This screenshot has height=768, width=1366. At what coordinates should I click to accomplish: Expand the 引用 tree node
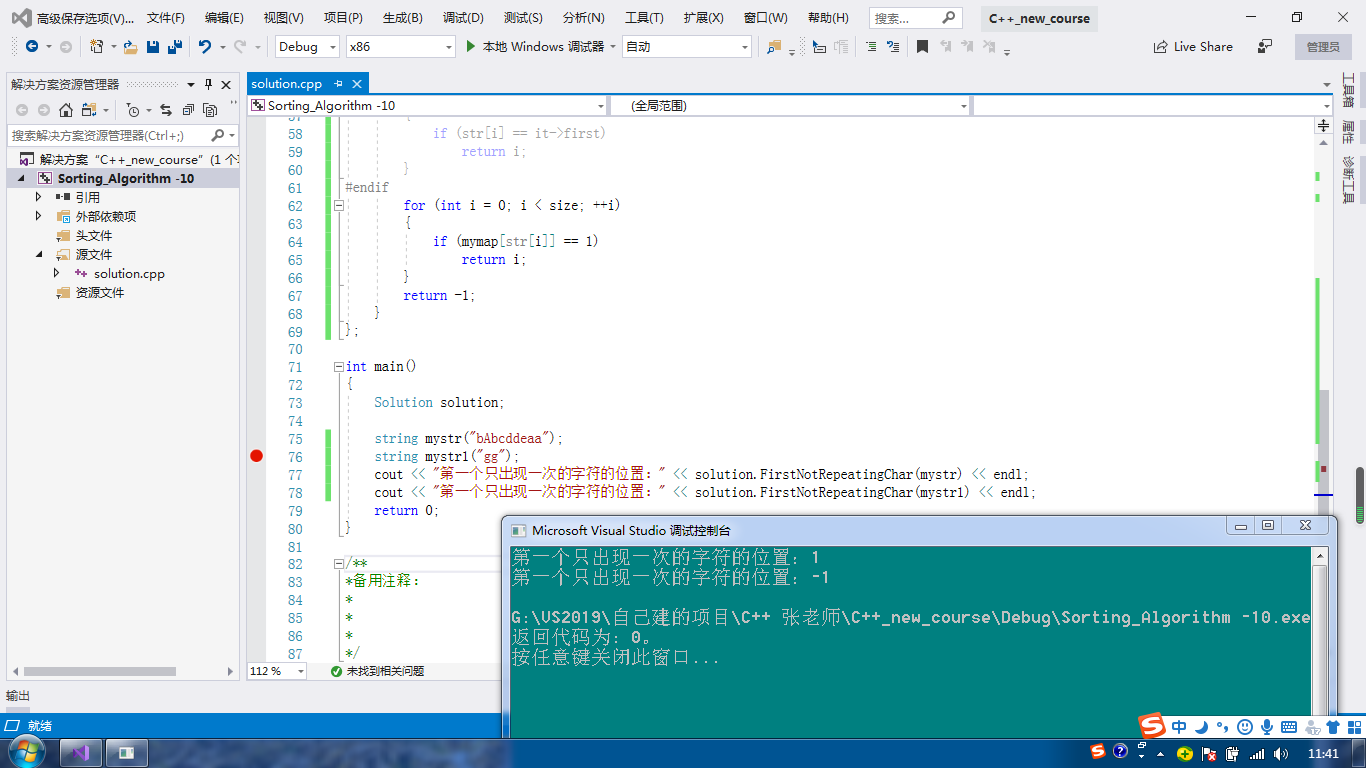39,197
